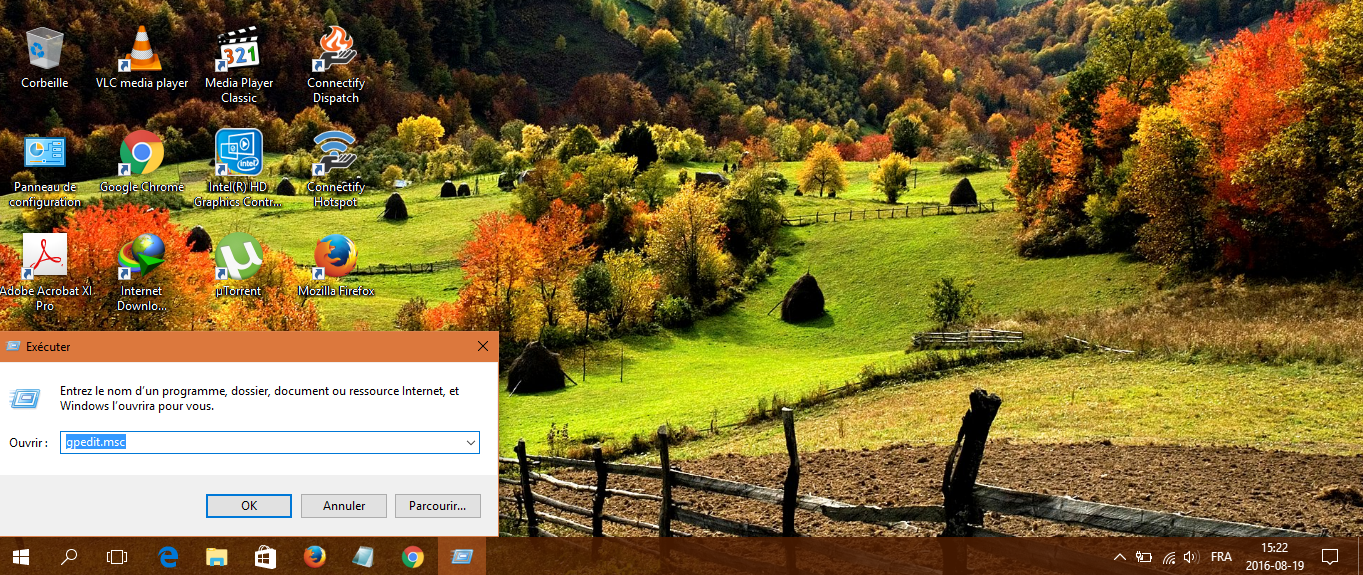Select the Exécuter taskbar button

click(462, 557)
